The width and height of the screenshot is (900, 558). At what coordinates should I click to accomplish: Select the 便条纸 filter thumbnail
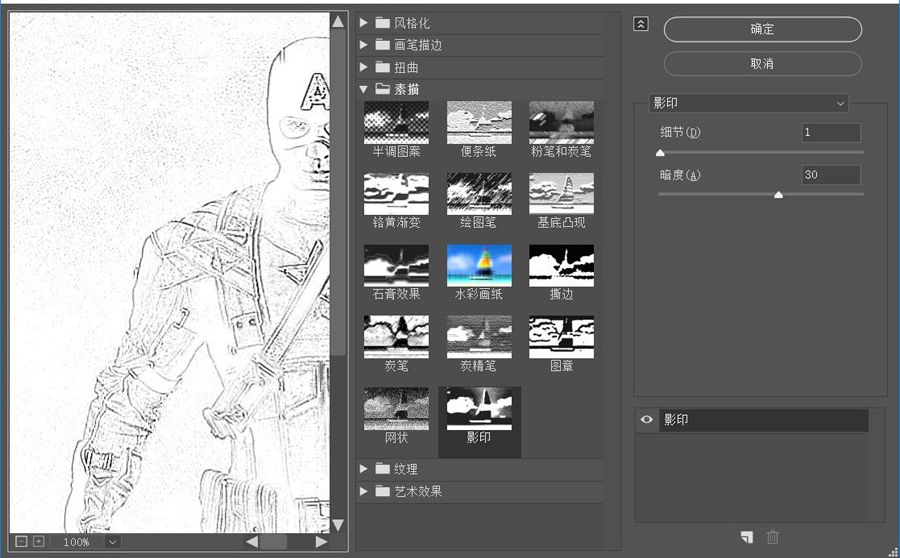tap(479, 123)
